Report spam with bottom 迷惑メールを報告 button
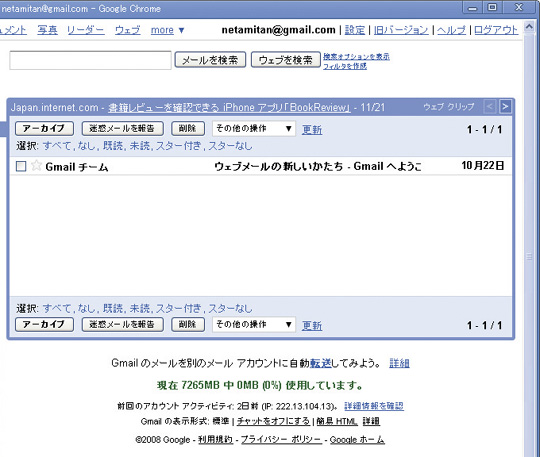 122,324
